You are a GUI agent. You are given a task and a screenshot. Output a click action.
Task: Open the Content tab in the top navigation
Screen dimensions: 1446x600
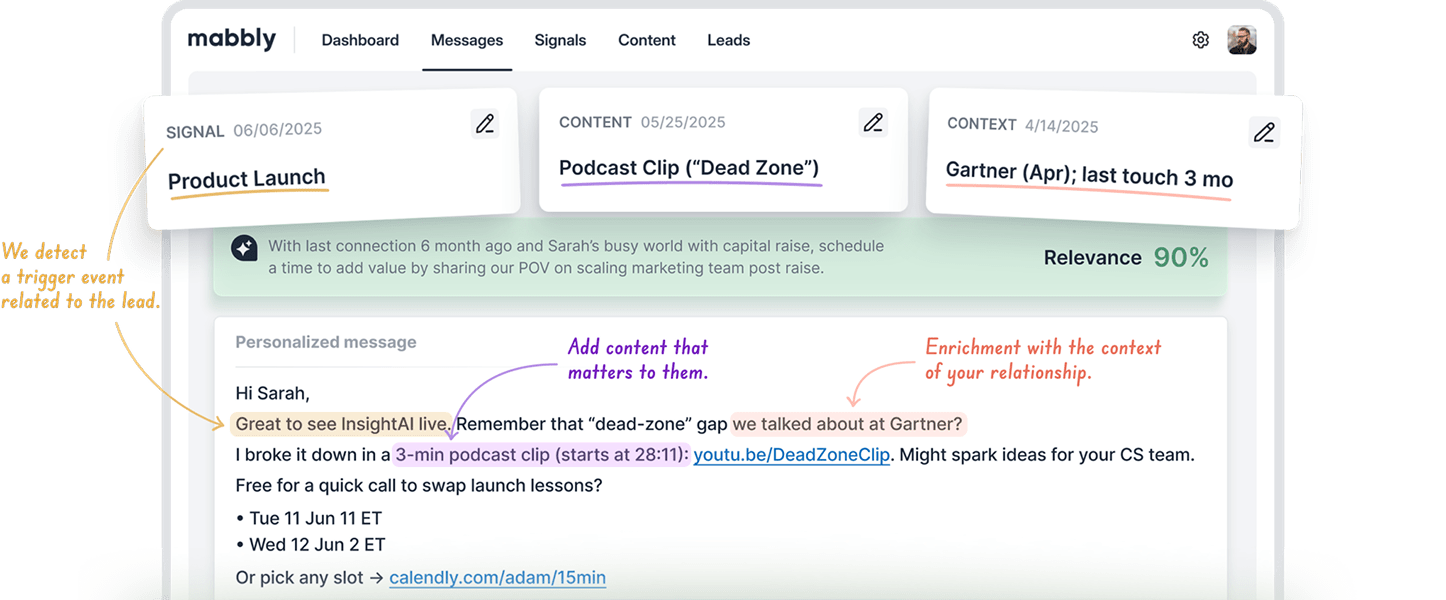point(647,41)
